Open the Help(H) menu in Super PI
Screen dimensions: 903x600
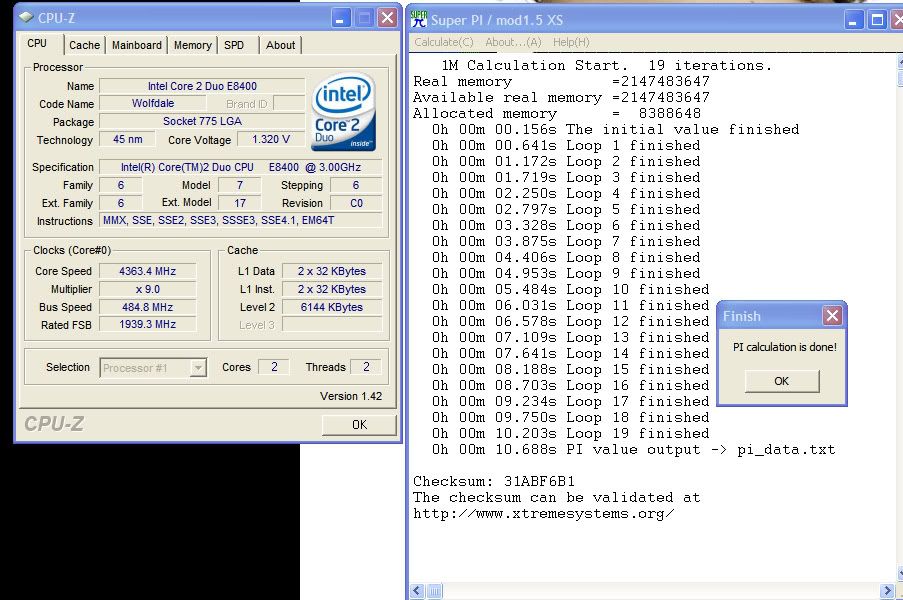[x=571, y=42]
